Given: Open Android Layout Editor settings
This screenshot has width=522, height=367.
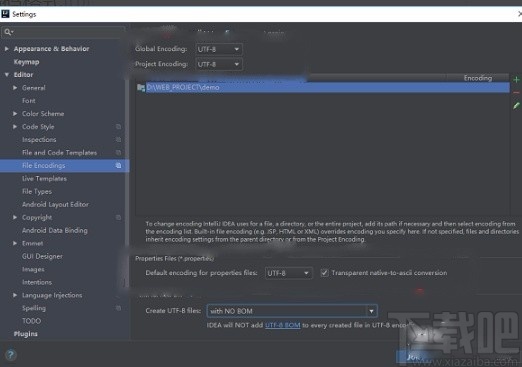Looking at the screenshot, I should click(55, 204).
